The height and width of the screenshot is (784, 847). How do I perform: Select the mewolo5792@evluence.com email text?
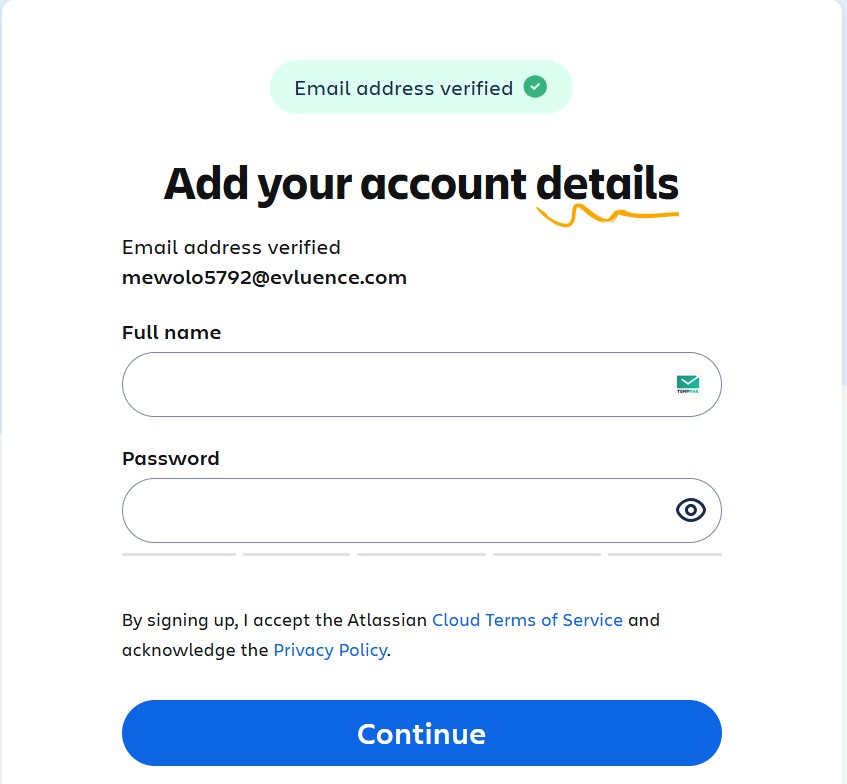coord(264,278)
